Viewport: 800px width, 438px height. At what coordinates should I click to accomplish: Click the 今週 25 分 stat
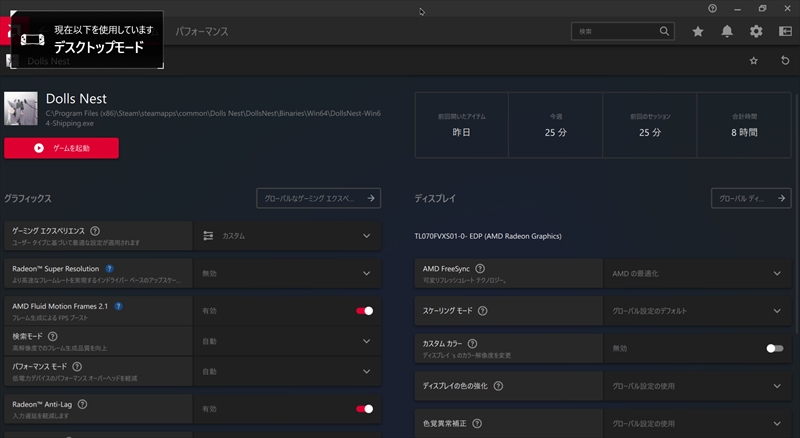coord(556,125)
